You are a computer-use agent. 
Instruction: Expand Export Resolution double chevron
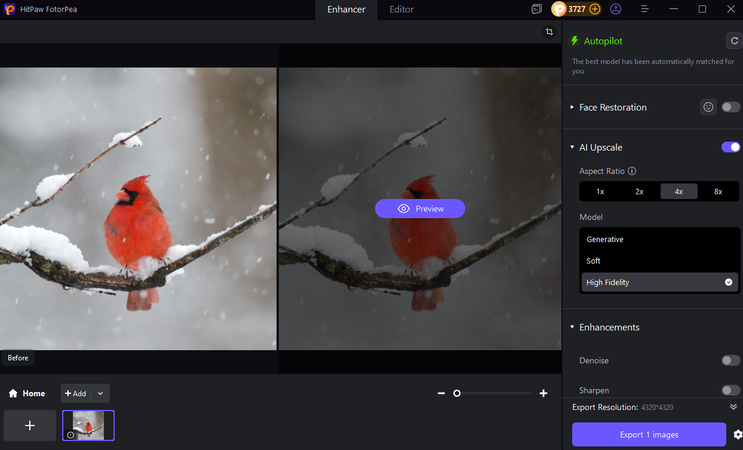coord(733,407)
